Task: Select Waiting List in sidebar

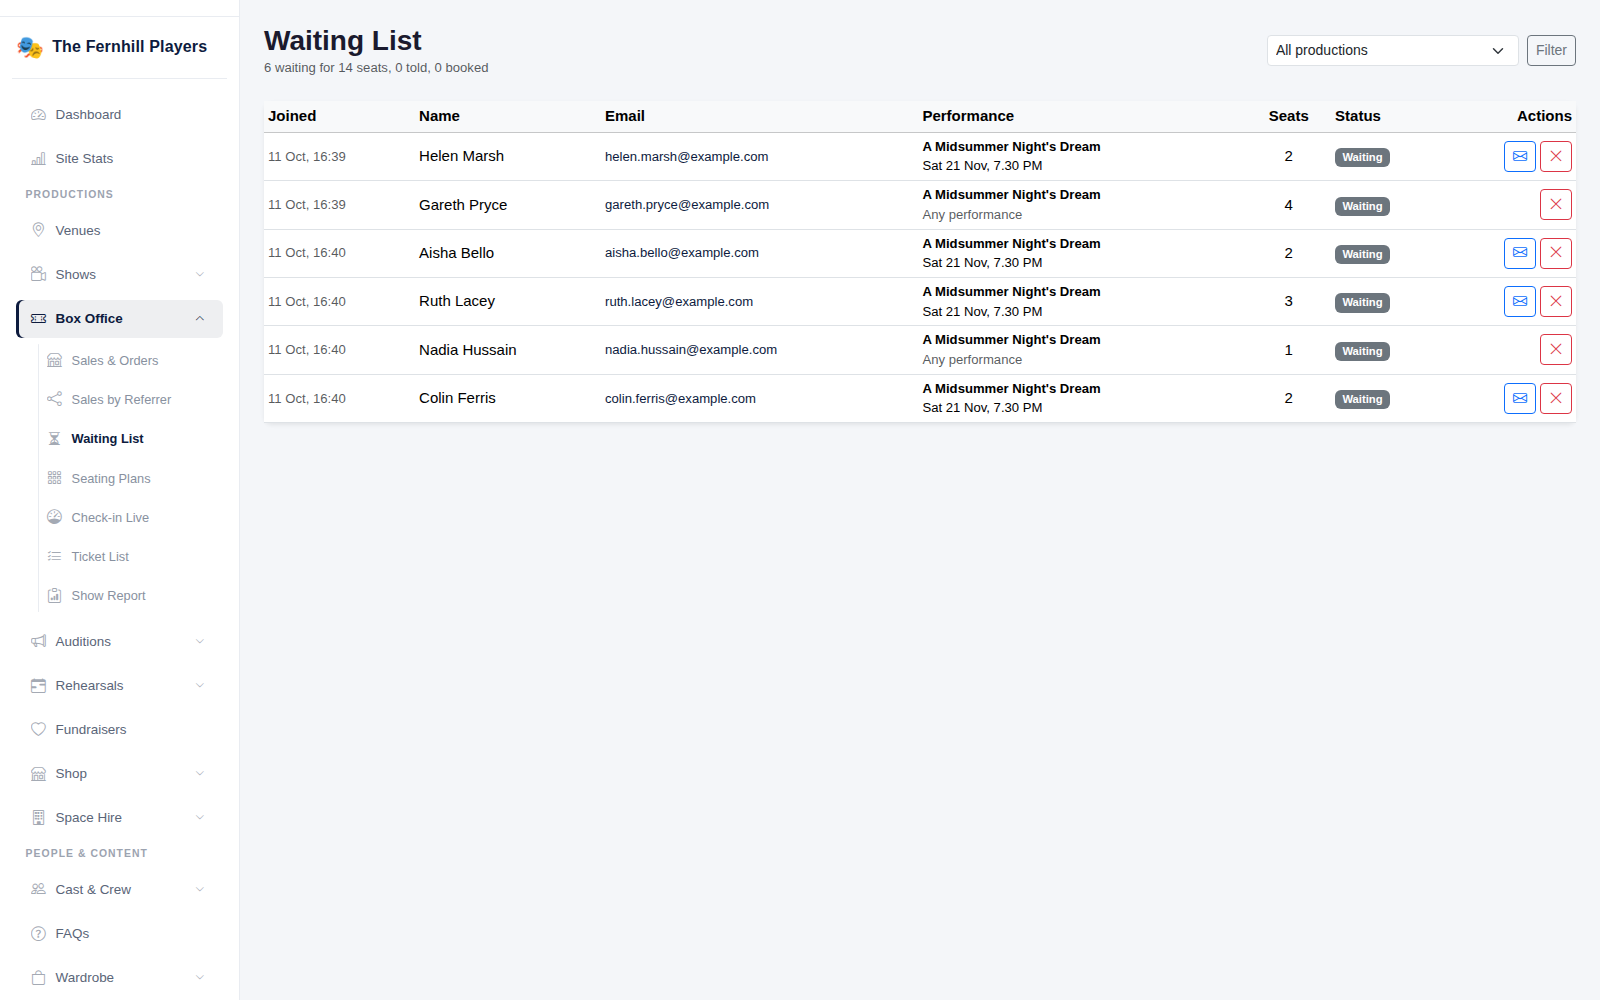Action: point(130,439)
